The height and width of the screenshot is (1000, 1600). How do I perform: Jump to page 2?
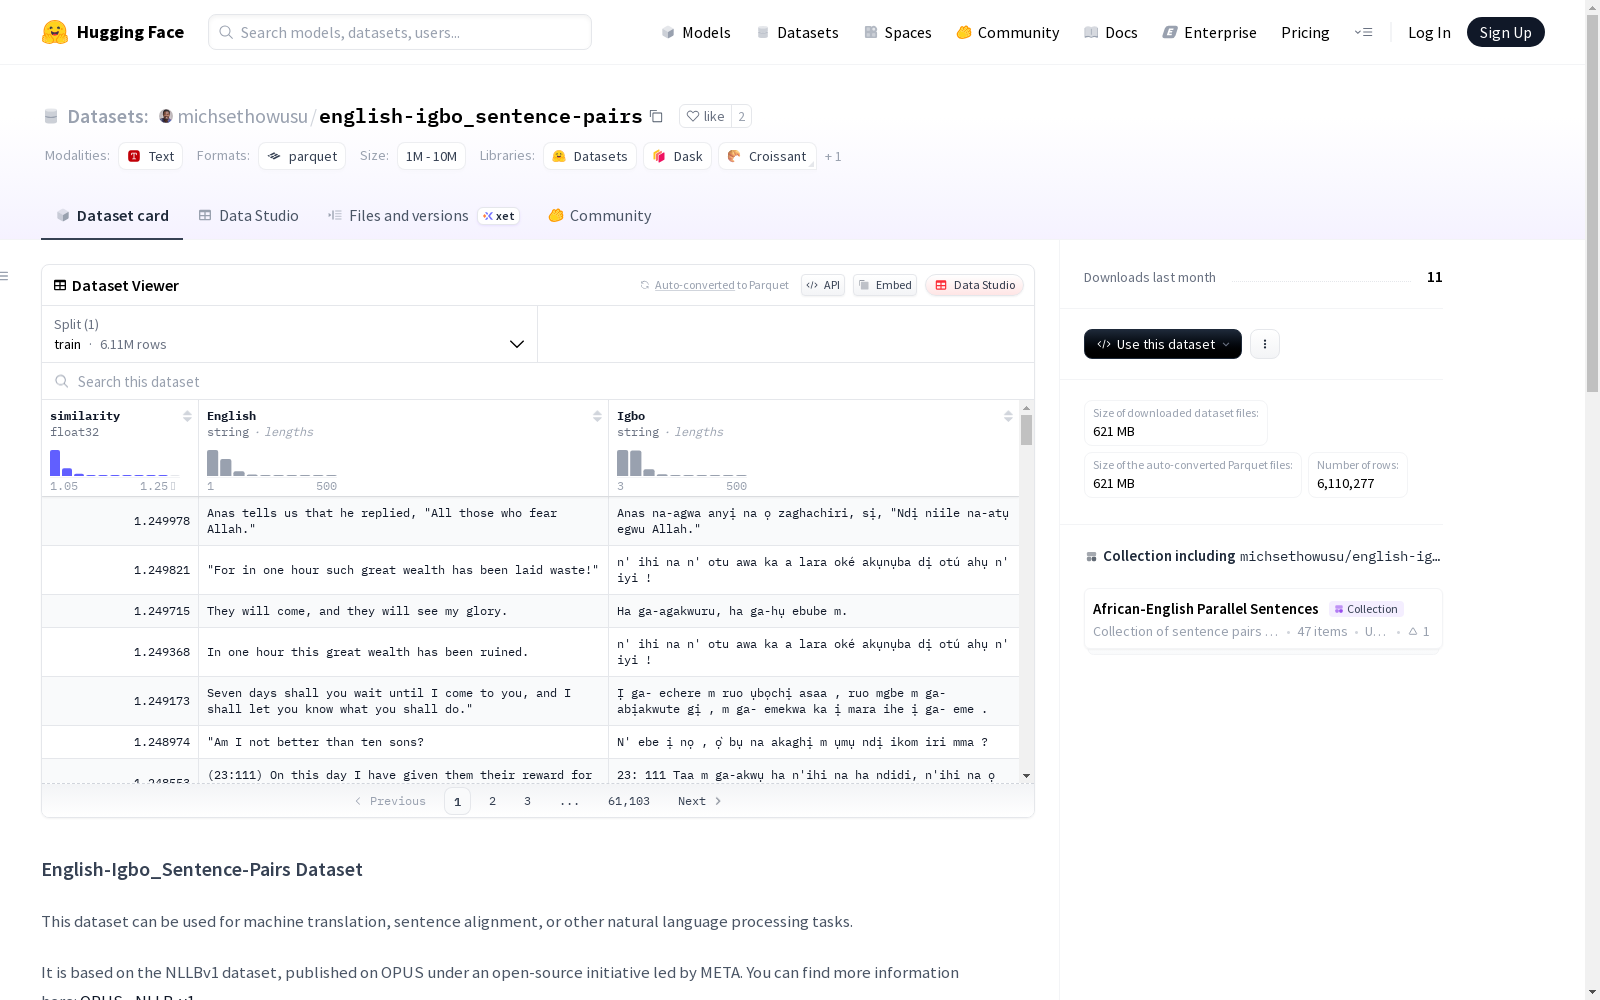492,801
